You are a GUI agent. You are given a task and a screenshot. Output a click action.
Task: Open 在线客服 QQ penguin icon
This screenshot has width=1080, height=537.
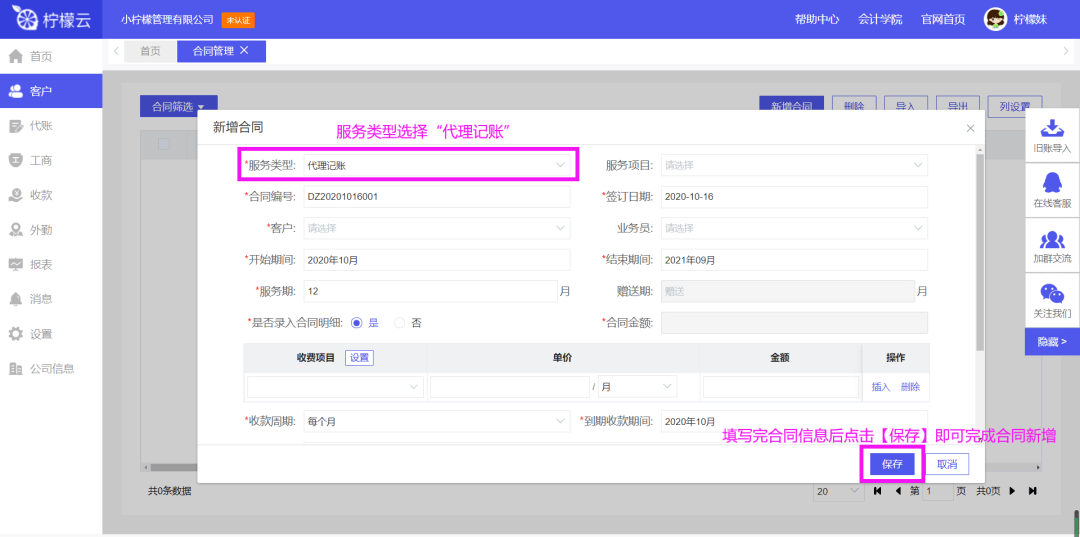pos(1051,183)
